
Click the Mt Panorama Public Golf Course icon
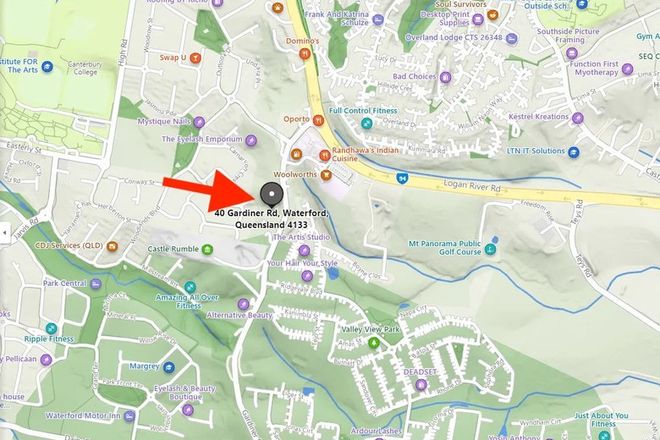[x=490, y=249]
